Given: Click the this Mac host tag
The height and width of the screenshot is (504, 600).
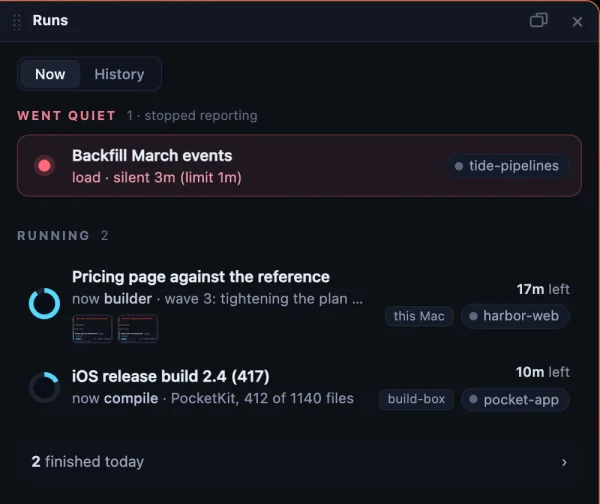Looking at the screenshot, I should tap(419, 316).
